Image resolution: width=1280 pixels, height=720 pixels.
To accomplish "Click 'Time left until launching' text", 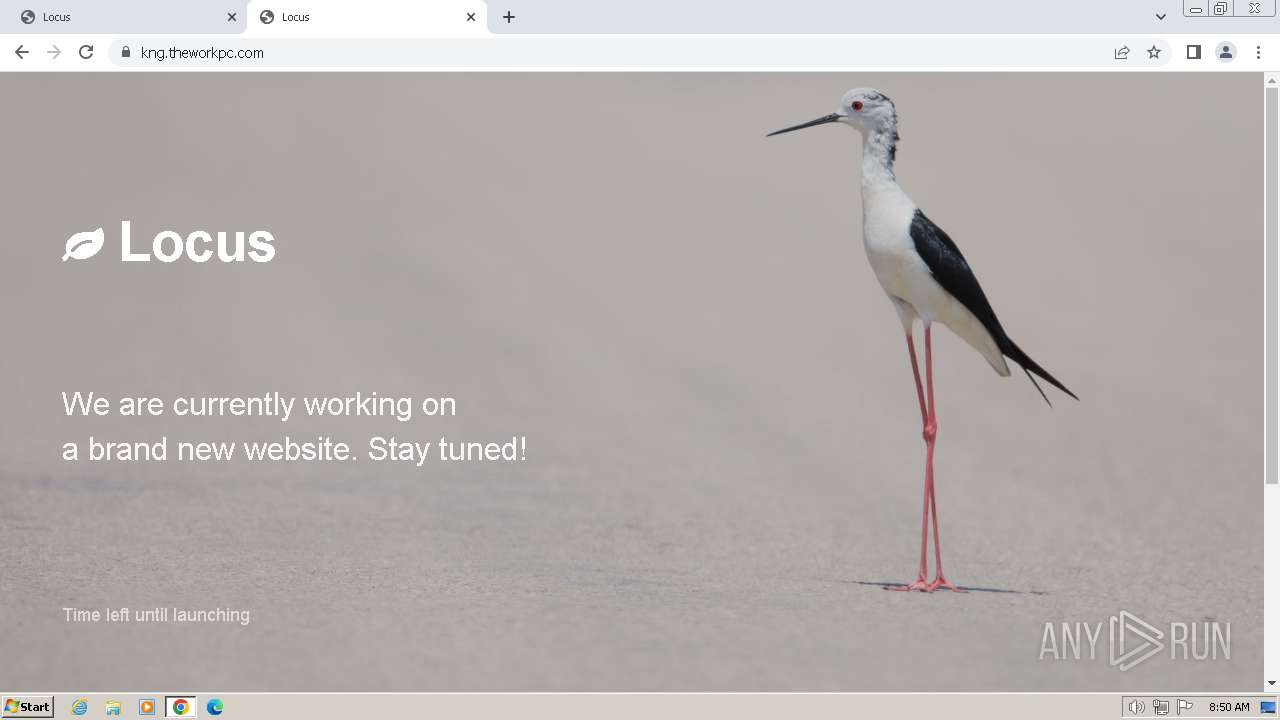I will tap(156, 615).
